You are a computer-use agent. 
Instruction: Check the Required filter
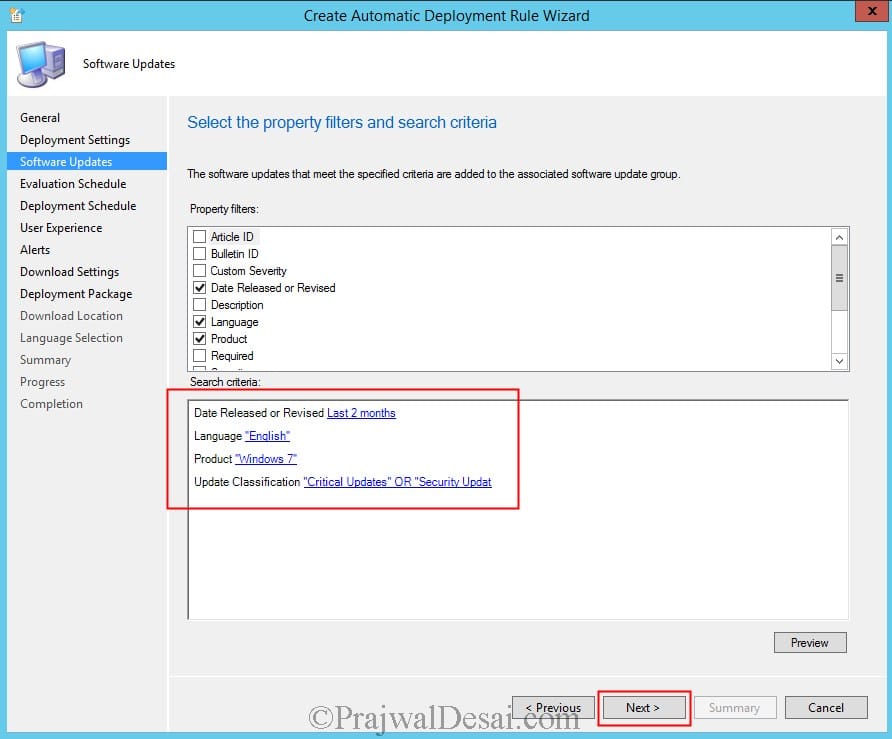coord(200,356)
